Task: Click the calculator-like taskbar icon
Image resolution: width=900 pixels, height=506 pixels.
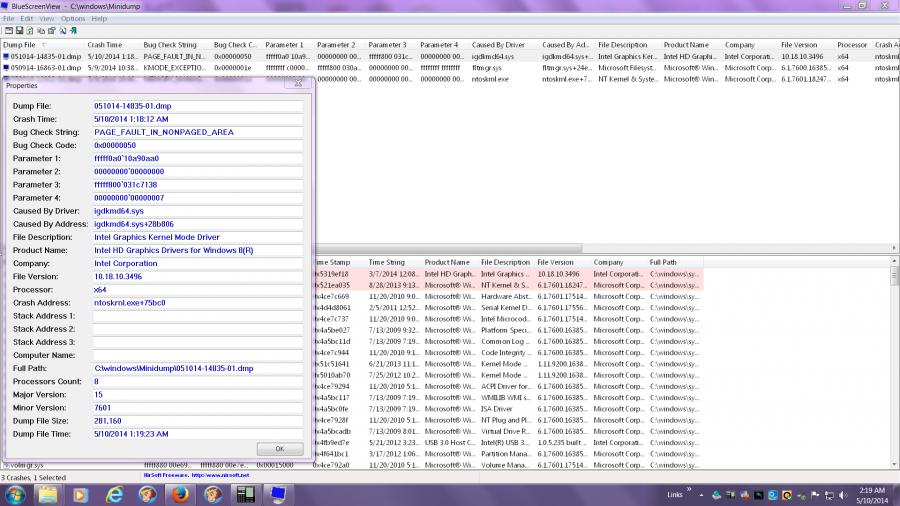Action: pyautogui.click(x=246, y=495)
